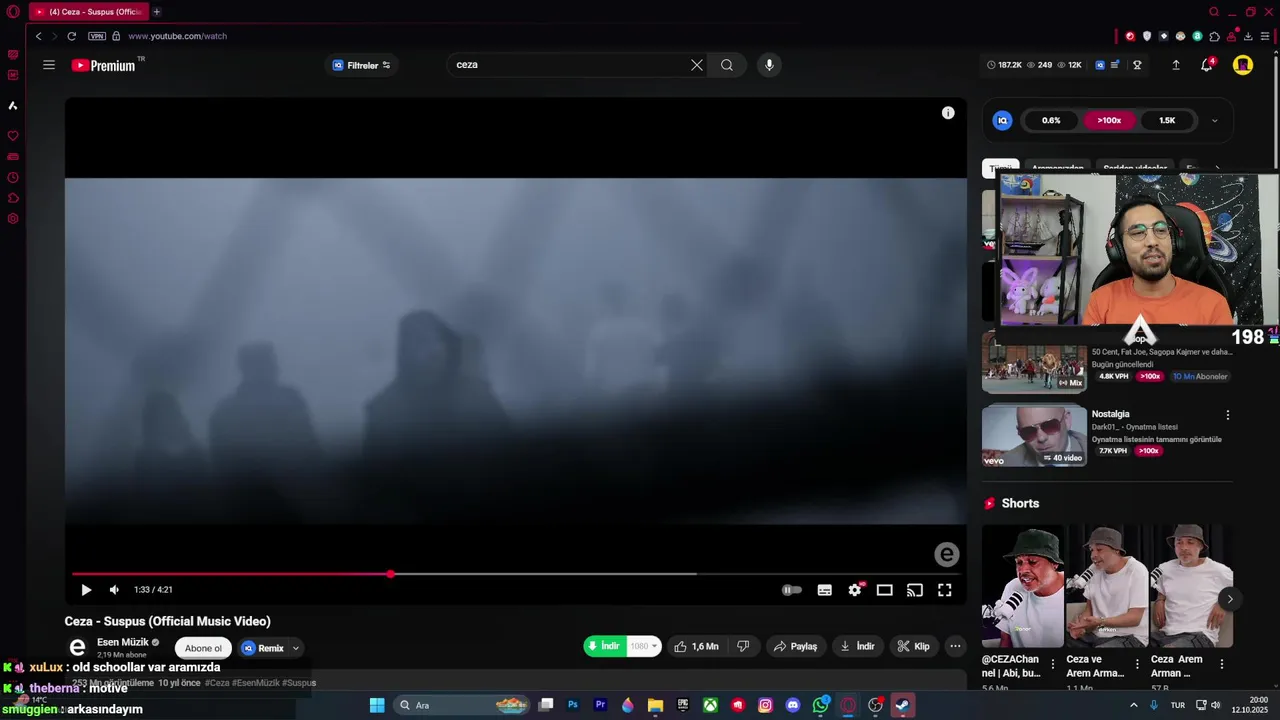This screenshot has height=720, width=1280.
Task: Download with green İndir button
Action: click(x=604, y=646)
